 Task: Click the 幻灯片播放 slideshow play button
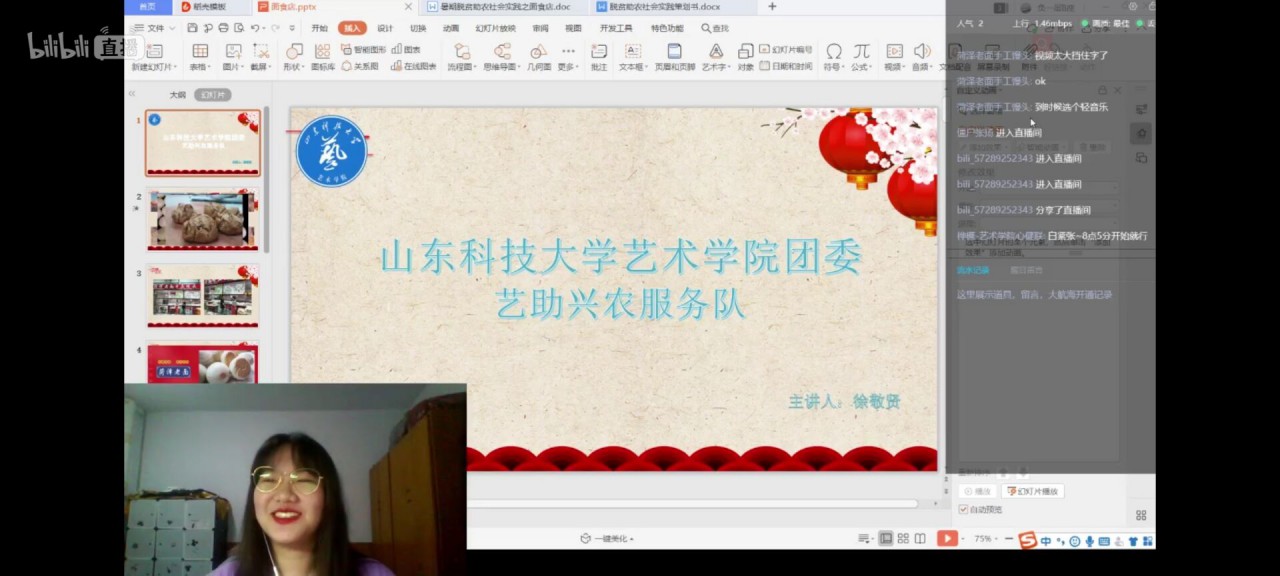[1032, 491]
